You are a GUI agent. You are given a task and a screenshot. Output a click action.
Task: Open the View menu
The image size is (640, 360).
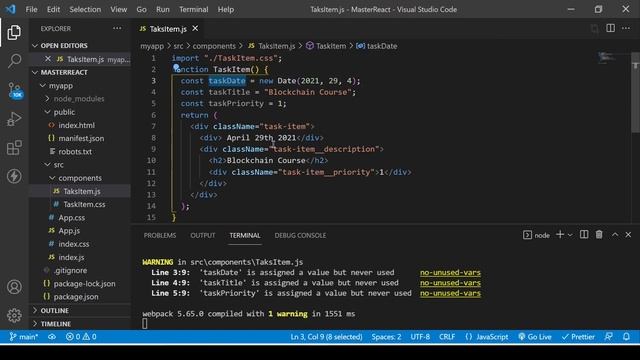point(118,9)
